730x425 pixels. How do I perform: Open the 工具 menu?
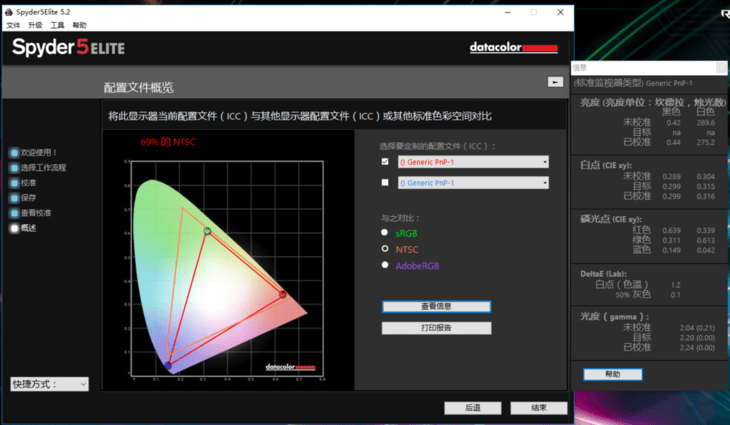(57, 25)
